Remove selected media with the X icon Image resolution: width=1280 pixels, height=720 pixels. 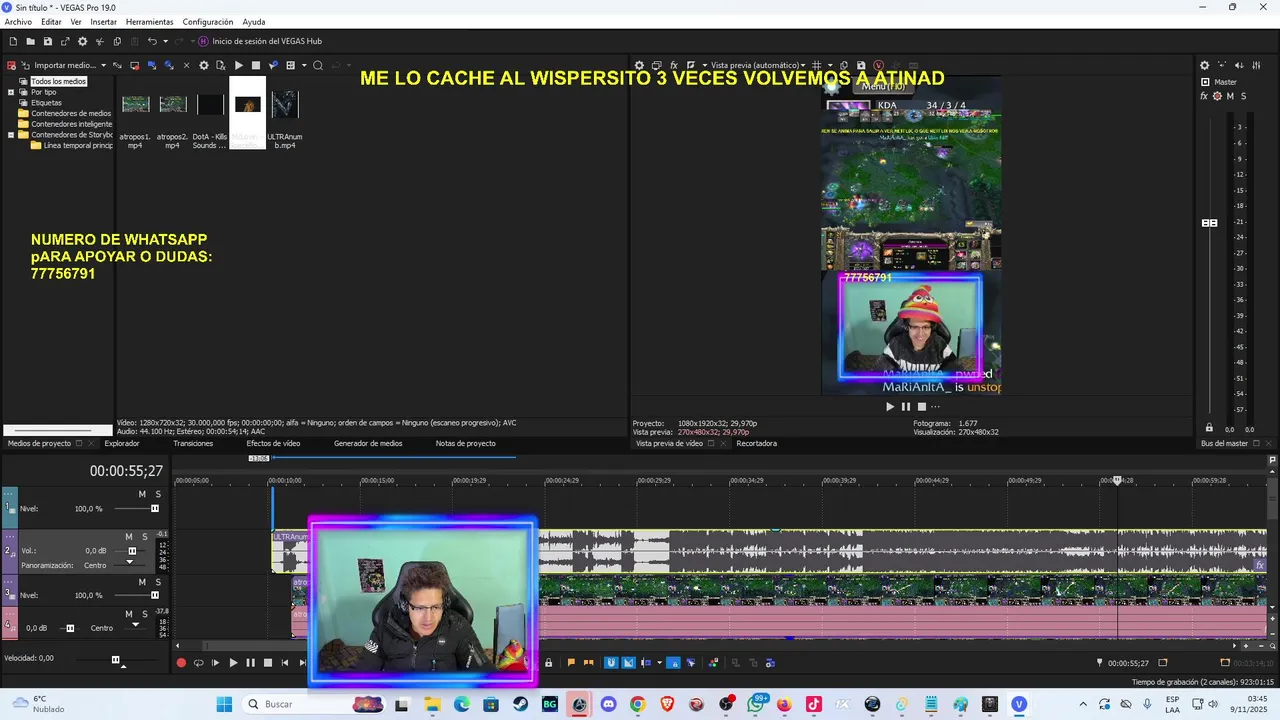[x=186, y=65]
